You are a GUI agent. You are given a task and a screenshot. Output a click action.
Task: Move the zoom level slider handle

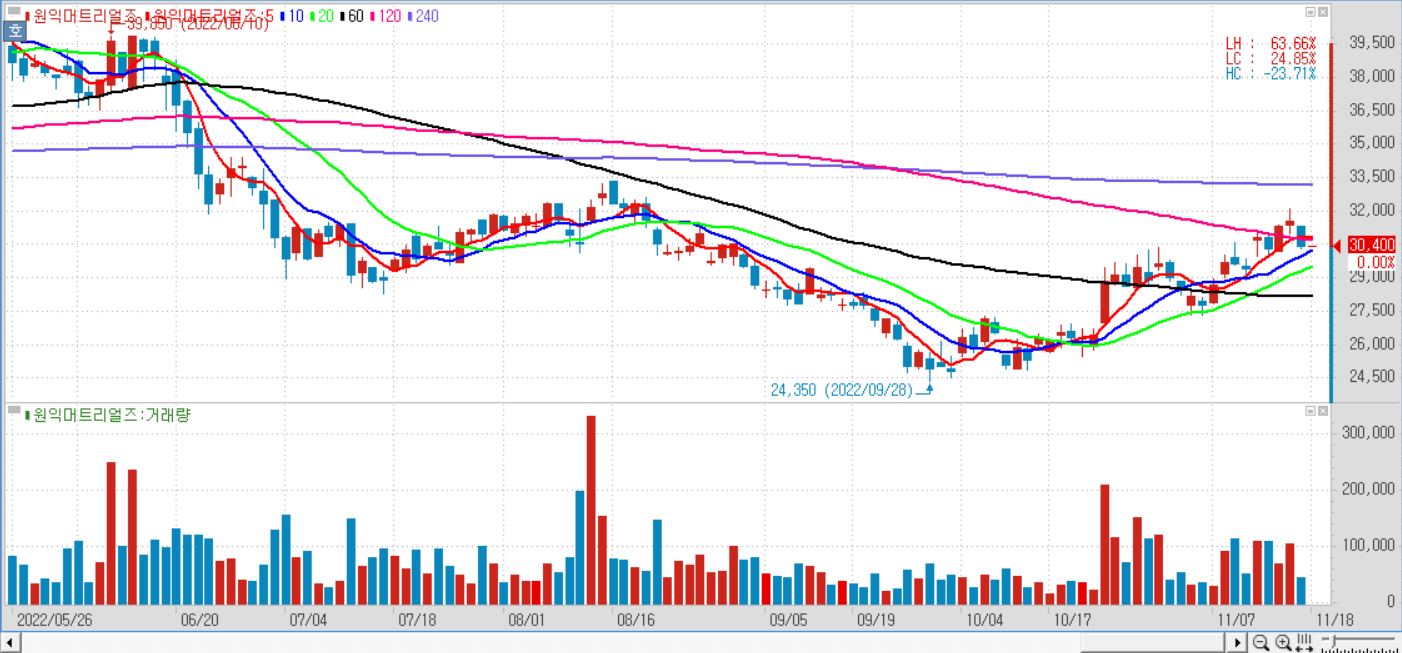coord(1331,639)
